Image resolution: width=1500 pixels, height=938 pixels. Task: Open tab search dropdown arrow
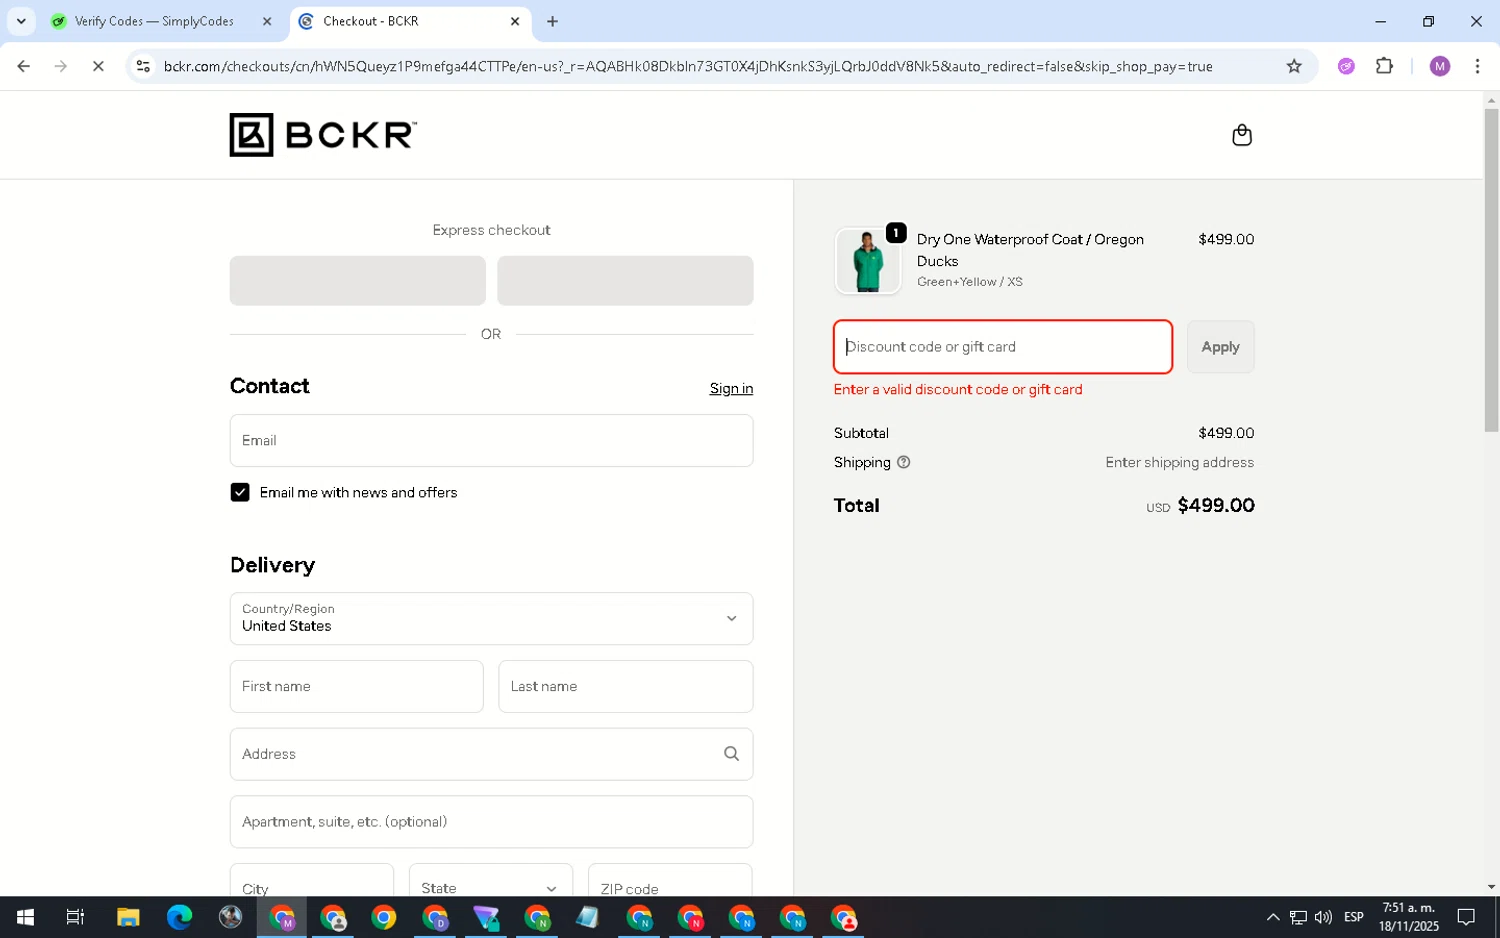click(21, 21)
